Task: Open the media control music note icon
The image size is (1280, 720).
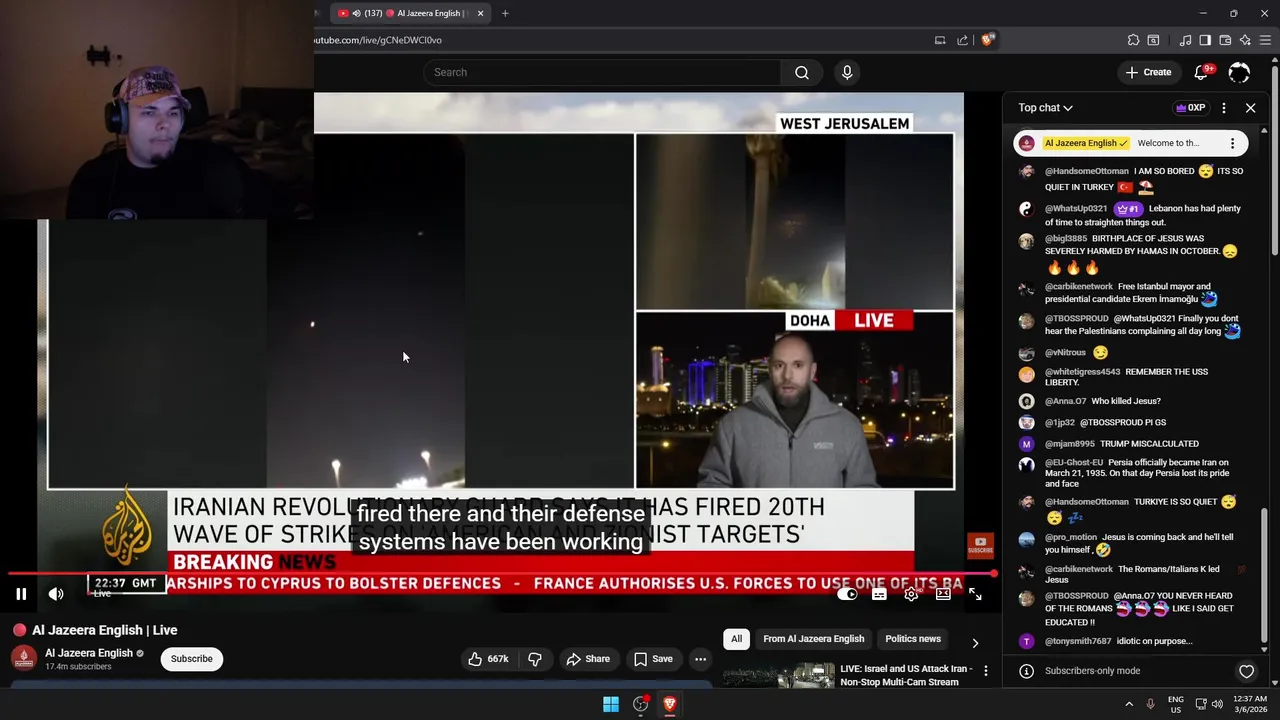Action: [1186, 40]
